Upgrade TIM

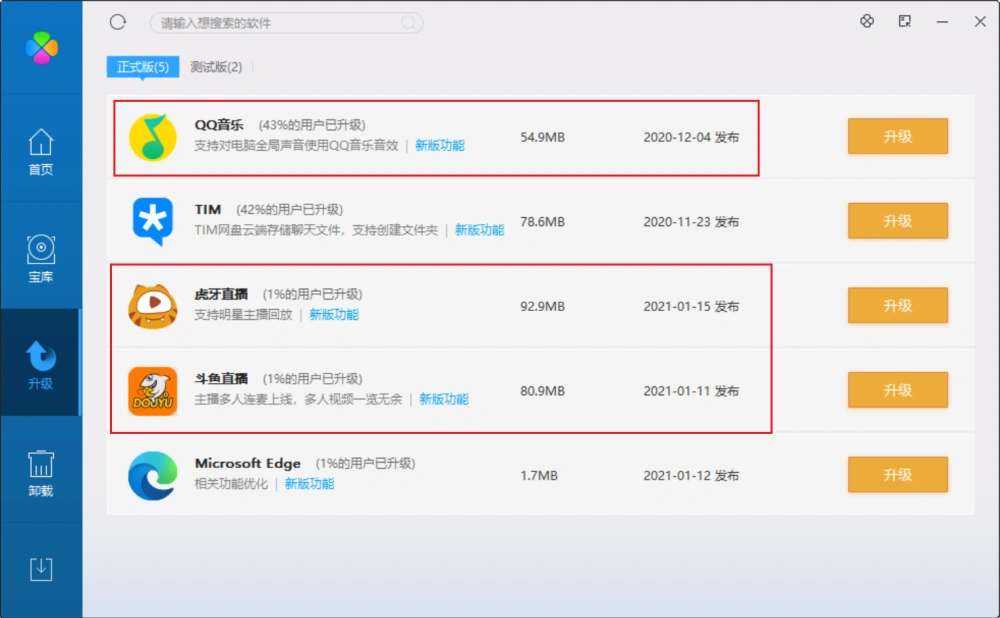click(x=897, y=221)
